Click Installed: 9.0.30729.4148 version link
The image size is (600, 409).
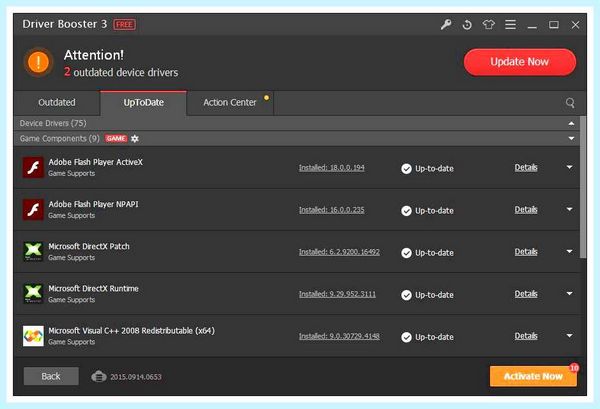coord(339,336)
